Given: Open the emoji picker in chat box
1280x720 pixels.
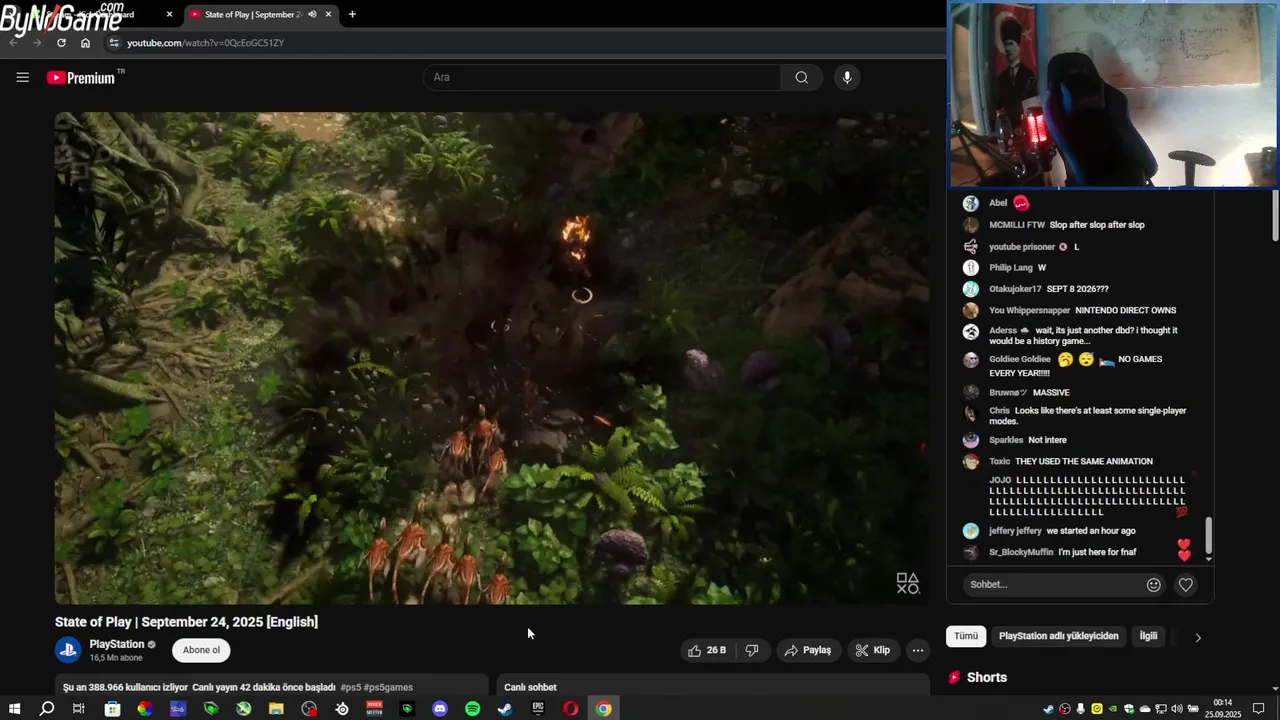Looking at the screenshot, I should coord(1153,585).
